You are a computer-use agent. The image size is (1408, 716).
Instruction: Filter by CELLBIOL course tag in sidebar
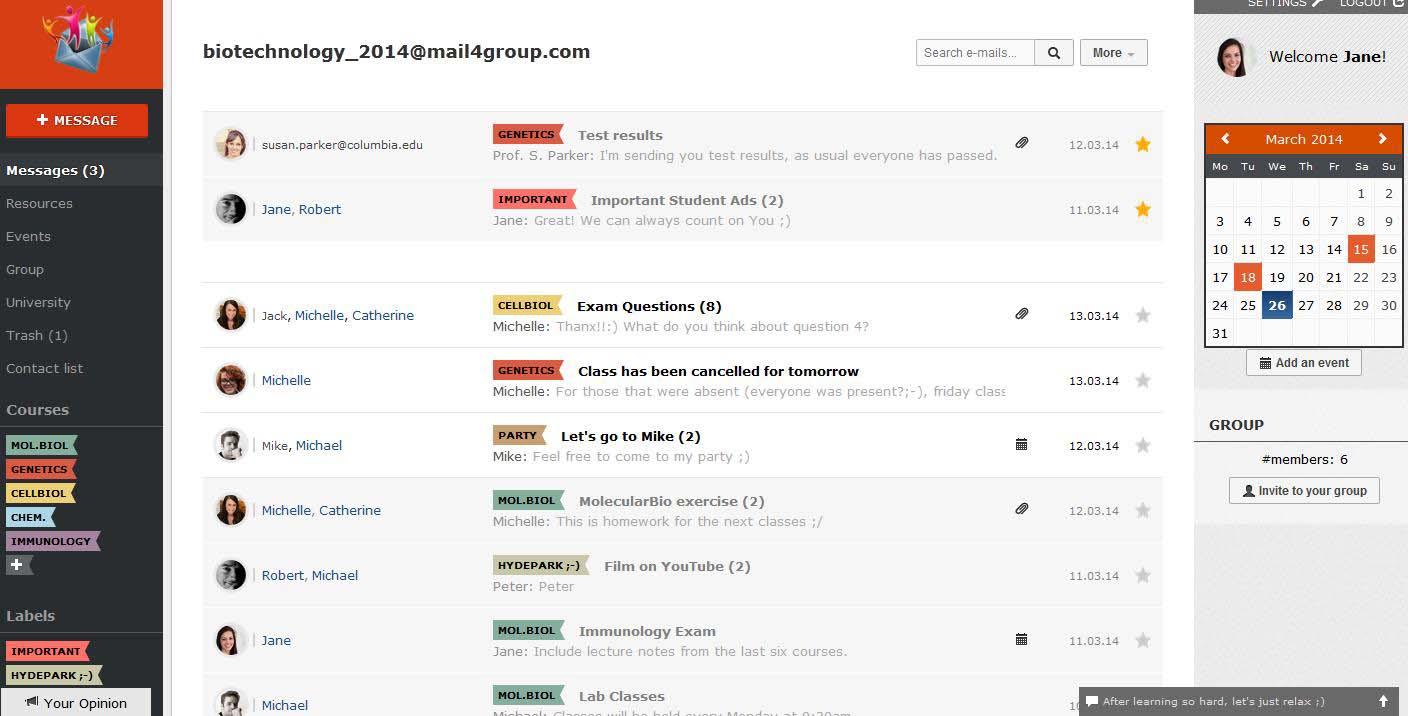coord(40,493)
